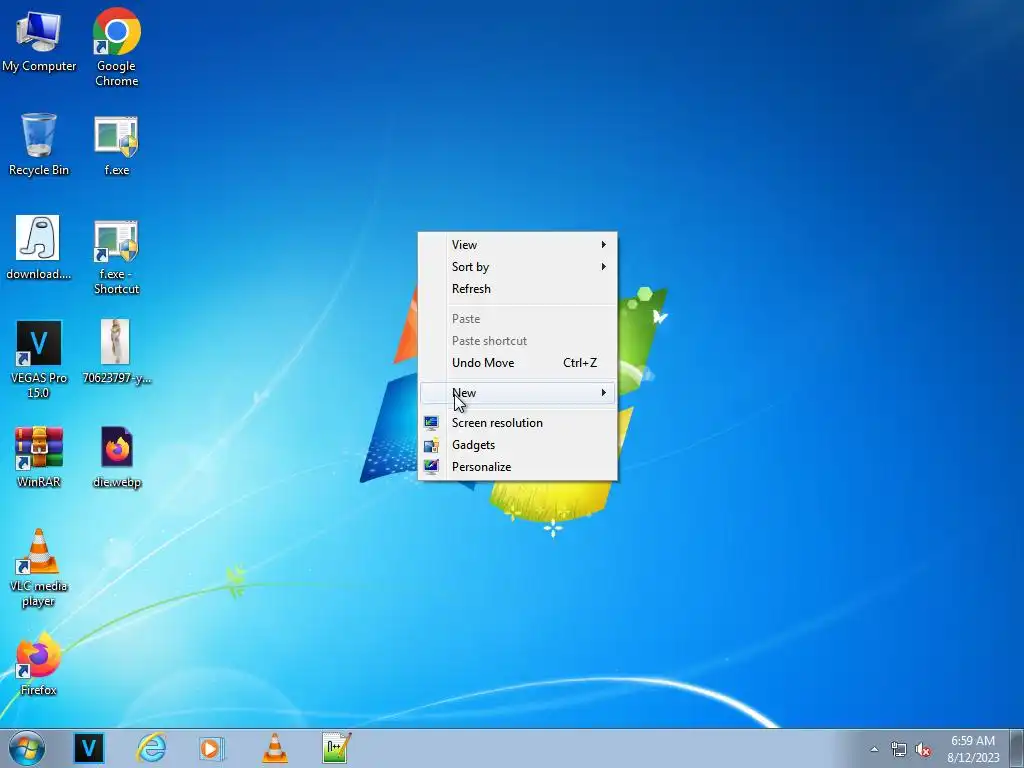
Task: Launch VEGAS Pro from the taskbar
Action: pos(89,748)
